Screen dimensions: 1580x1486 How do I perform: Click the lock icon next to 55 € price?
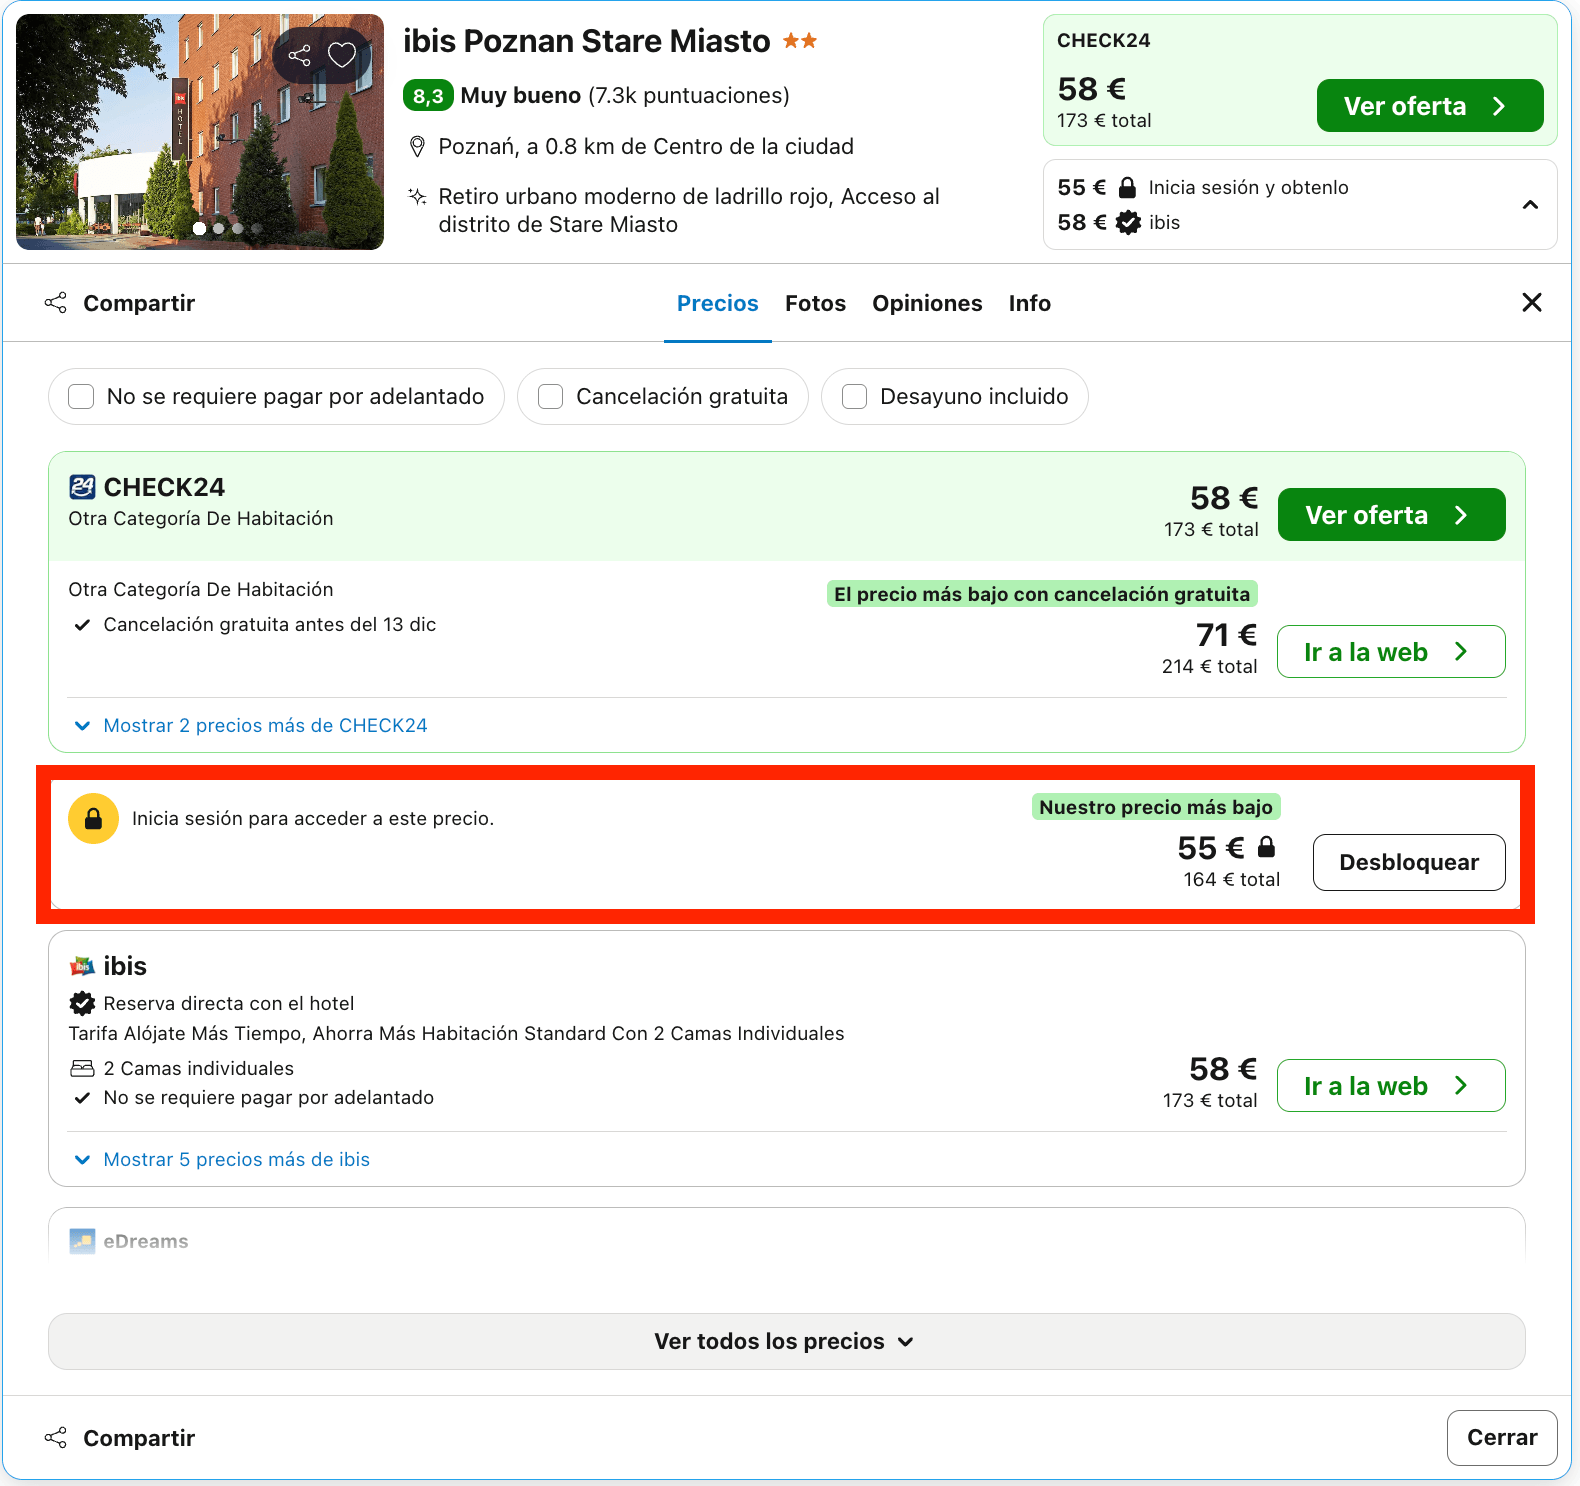click(1266, 847)
